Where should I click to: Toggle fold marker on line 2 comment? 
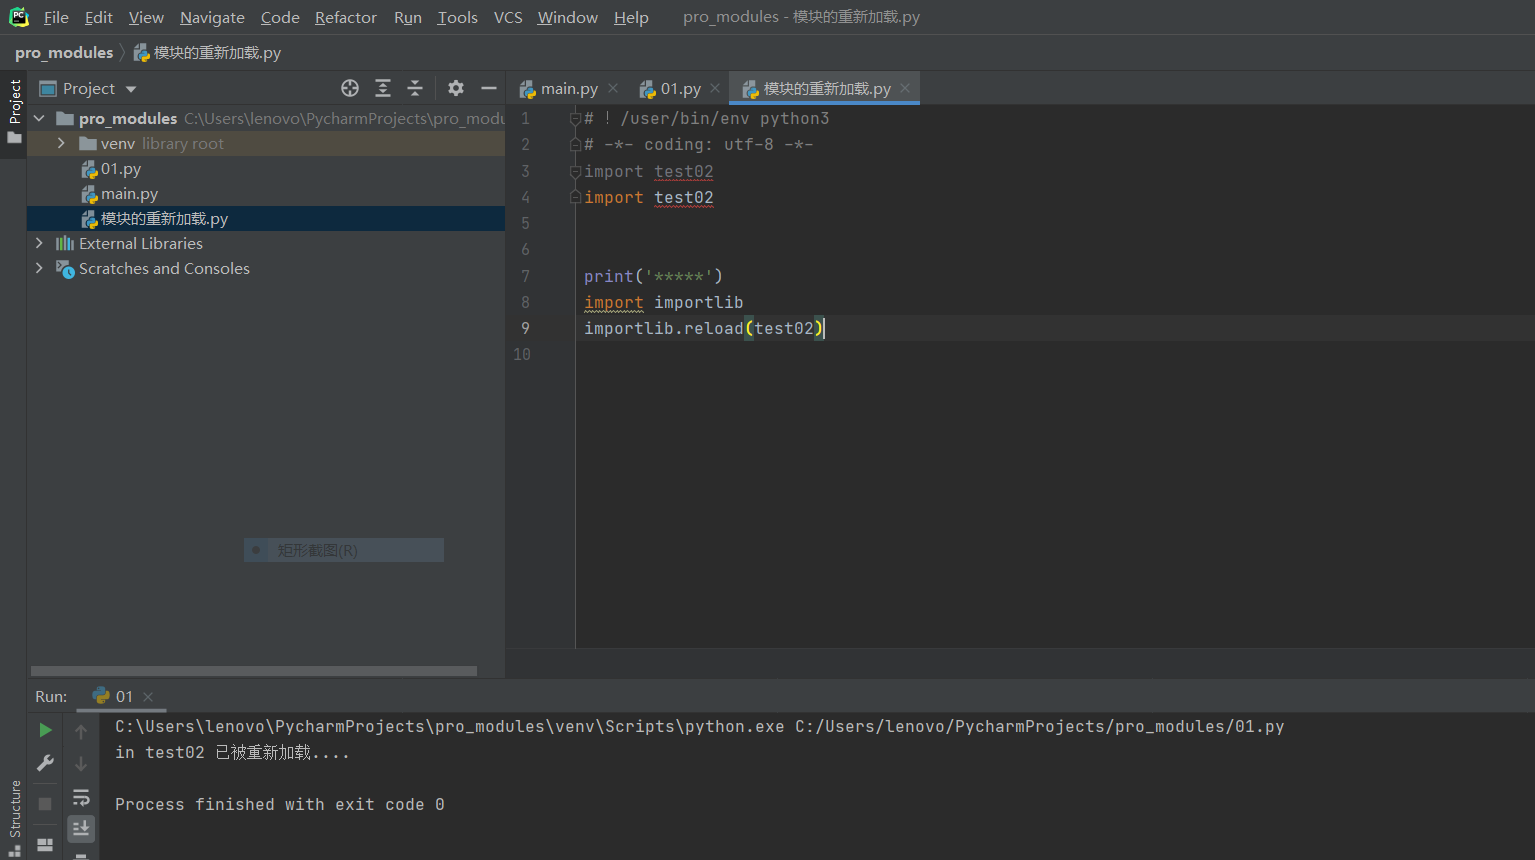coord(575,145)
